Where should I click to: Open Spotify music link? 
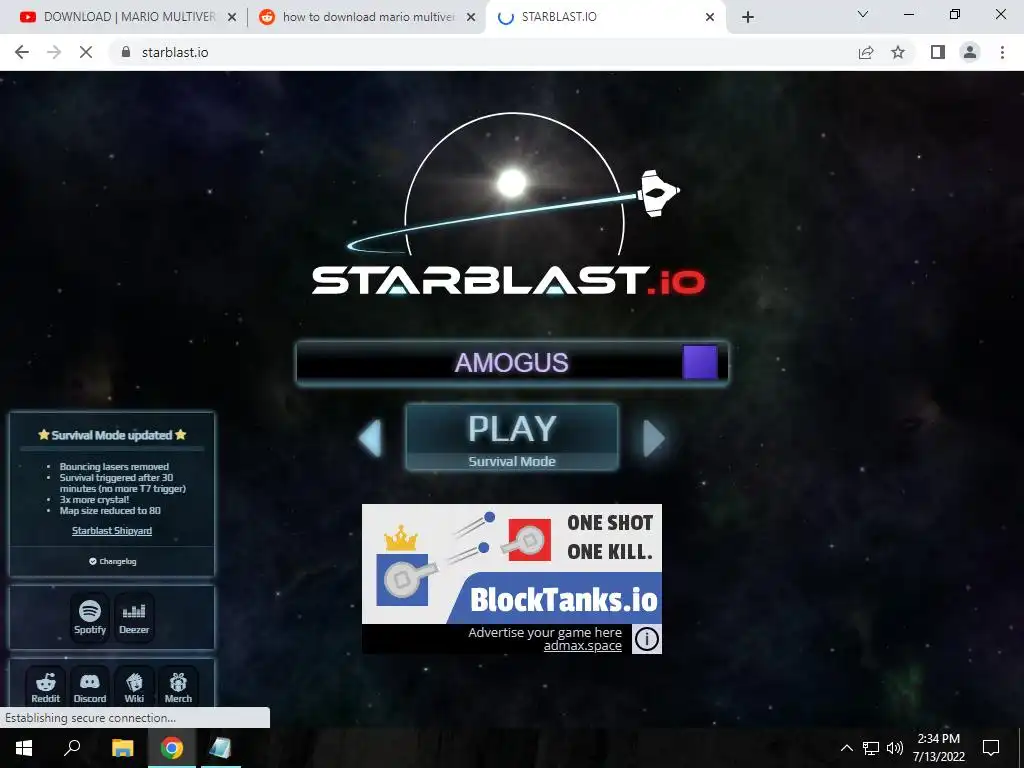(x=89, y=617)
